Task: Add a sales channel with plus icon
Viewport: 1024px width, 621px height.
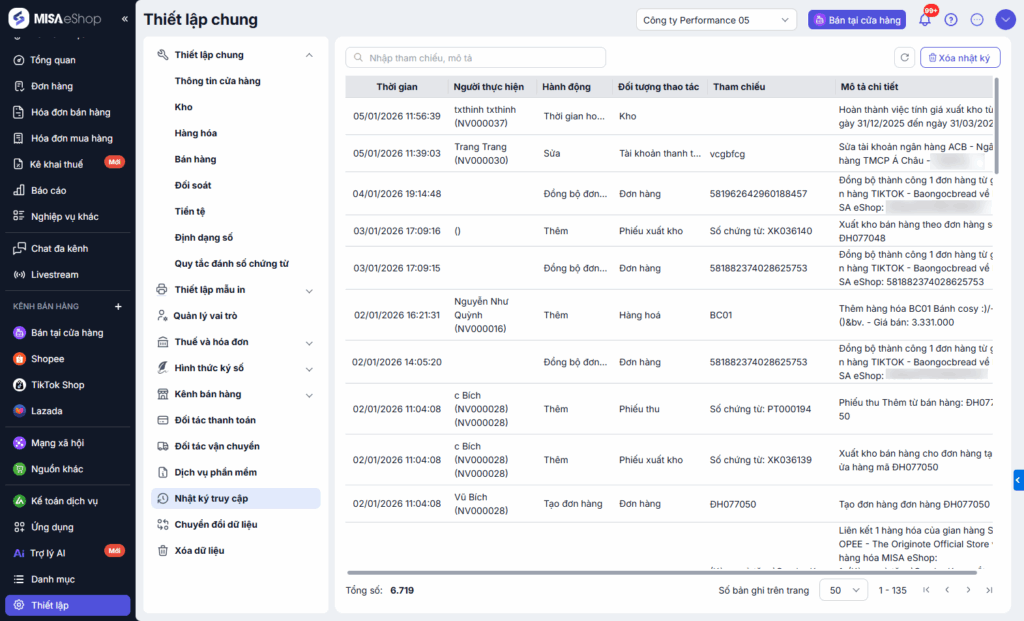Action: (x=118, y=306)
